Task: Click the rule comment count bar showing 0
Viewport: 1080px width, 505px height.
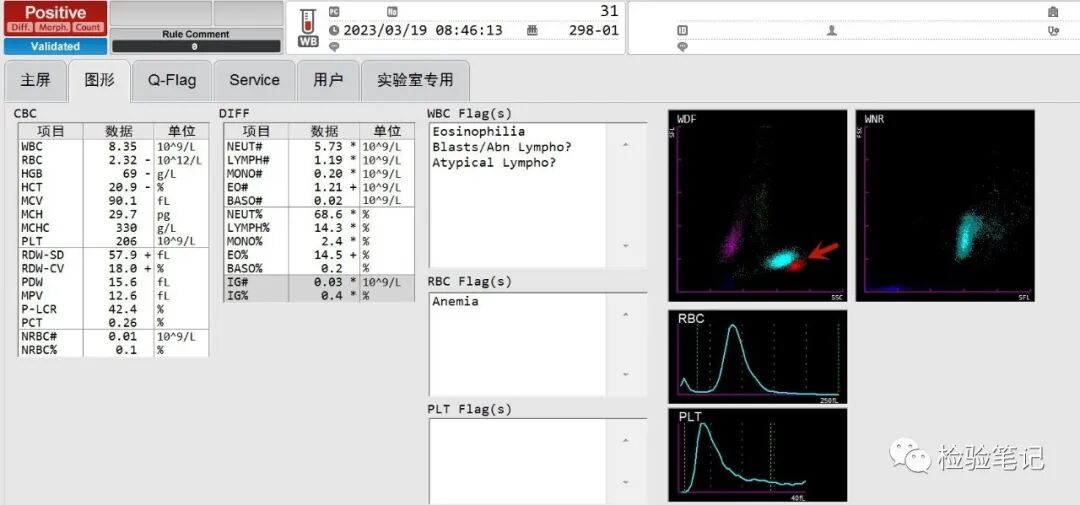Action: 196,46
